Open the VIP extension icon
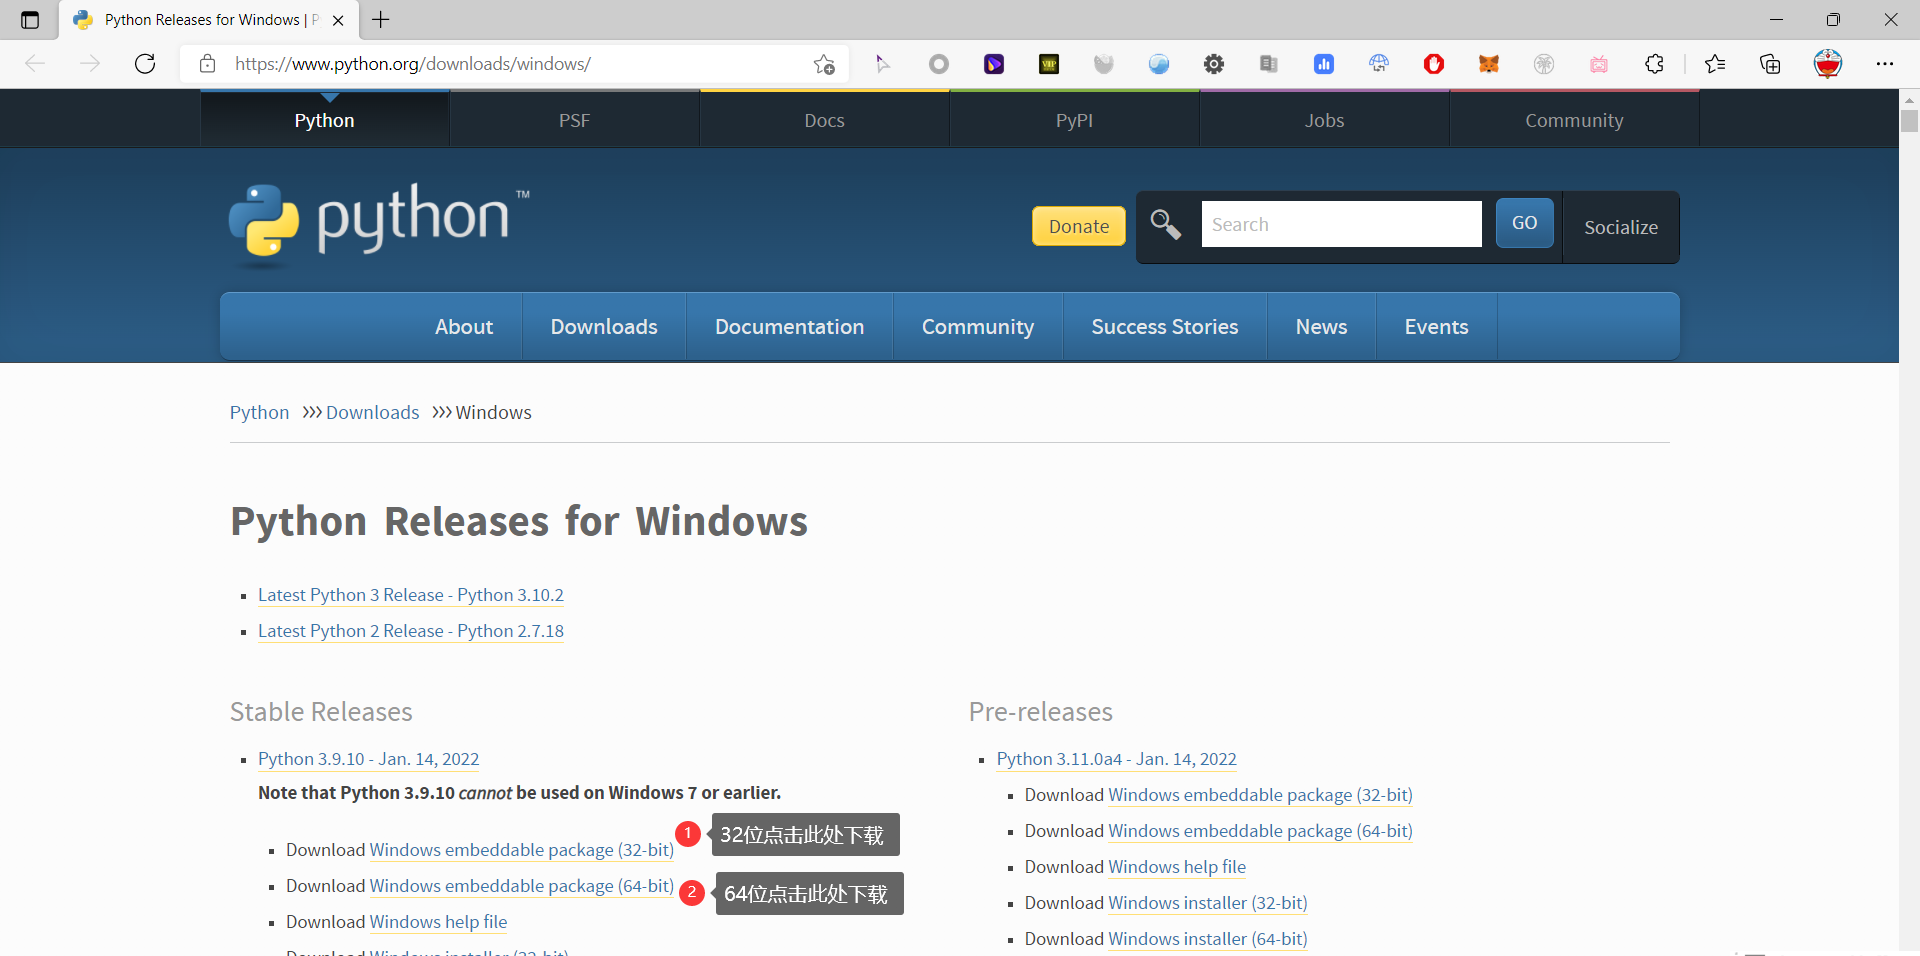The width and height of the screenshot is (1920, 956). click(x=1049, y=64)
